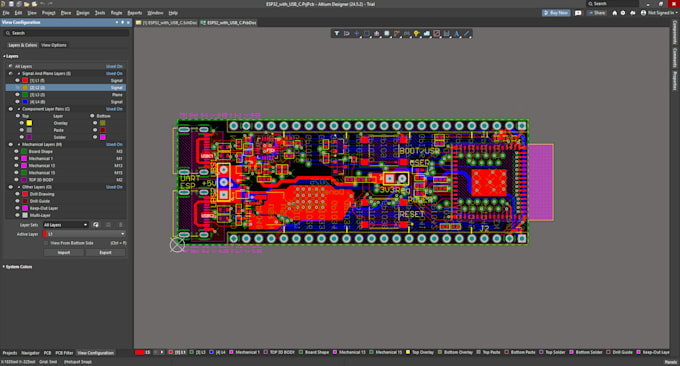Click the Buy Now button
This screenshot has width=680, height=366.
coord(556,13)
